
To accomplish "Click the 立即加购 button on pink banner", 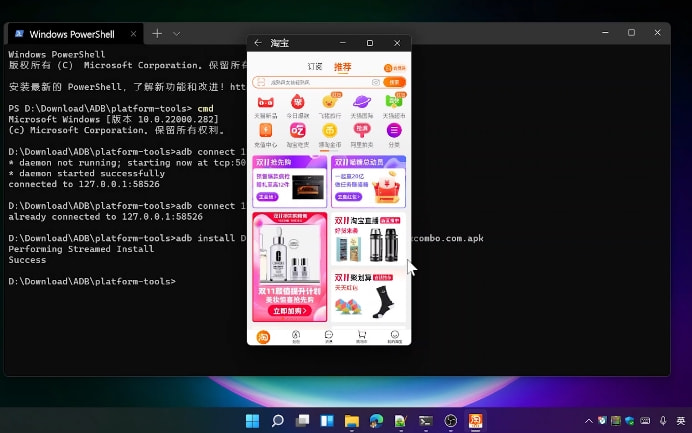I will (x=290, y=311).
